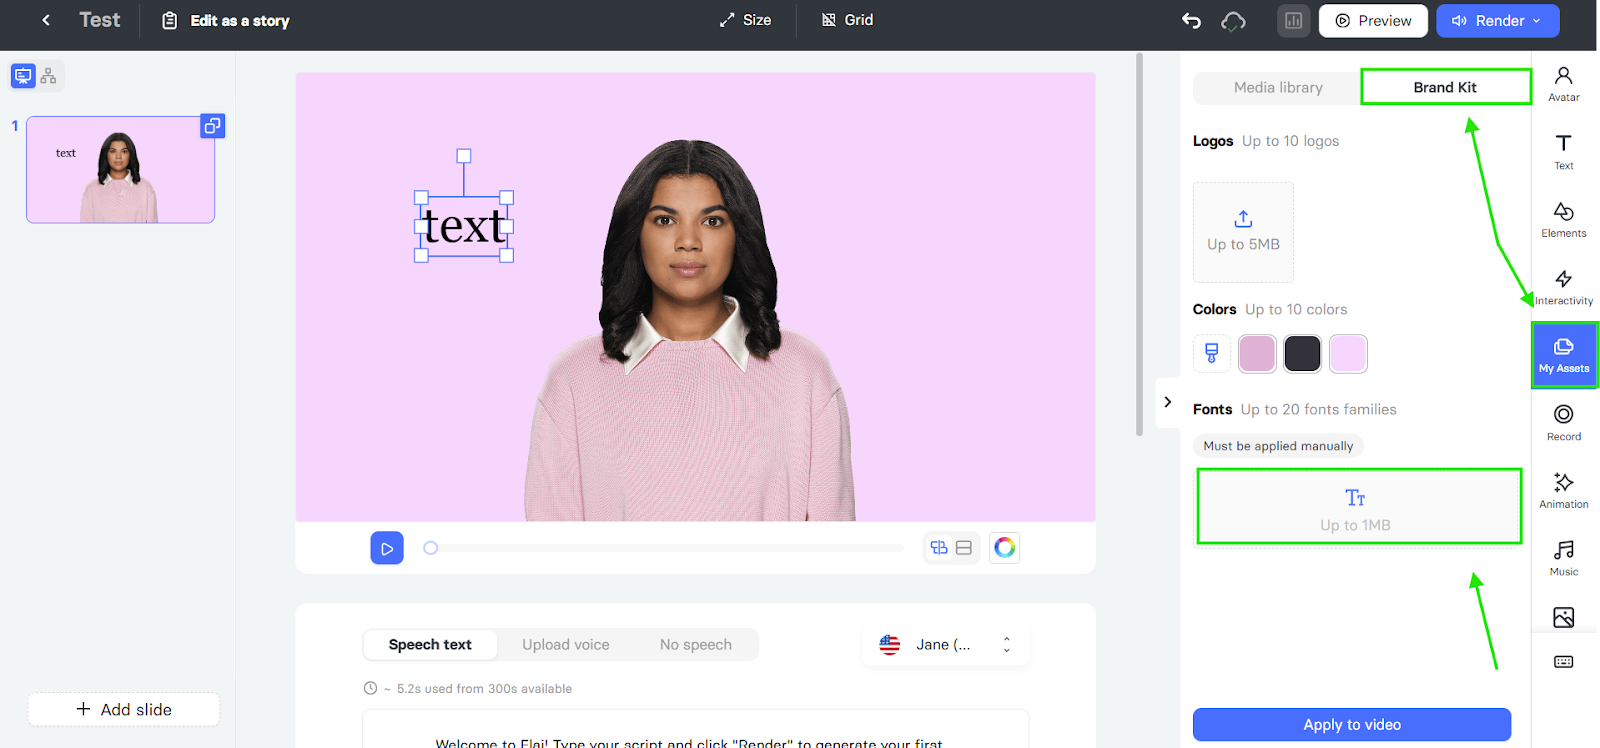
Task: Click the 'Must be applied manually' label
Action: (x=1278, y=446)
